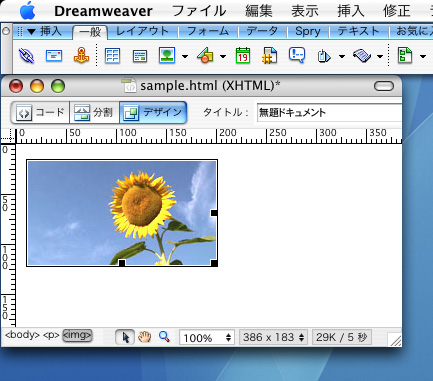Switch to the 一般 tab

(x=90, y=32)
